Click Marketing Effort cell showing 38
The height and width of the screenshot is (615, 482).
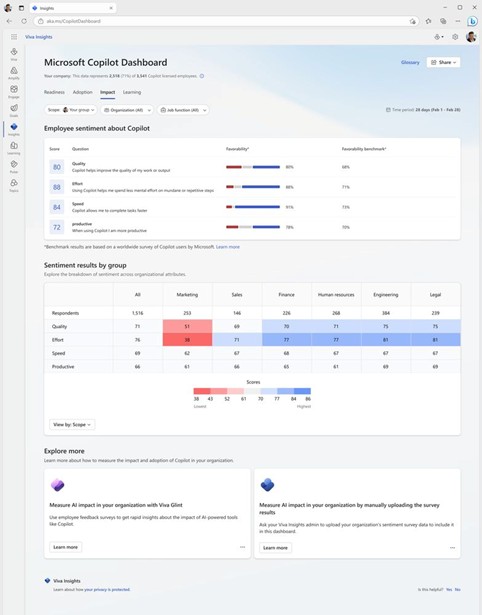pos(187,340)
